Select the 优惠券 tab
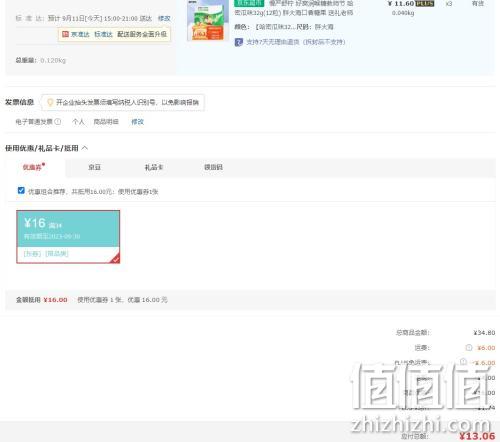The image size is (500, 442). point(33,167)
